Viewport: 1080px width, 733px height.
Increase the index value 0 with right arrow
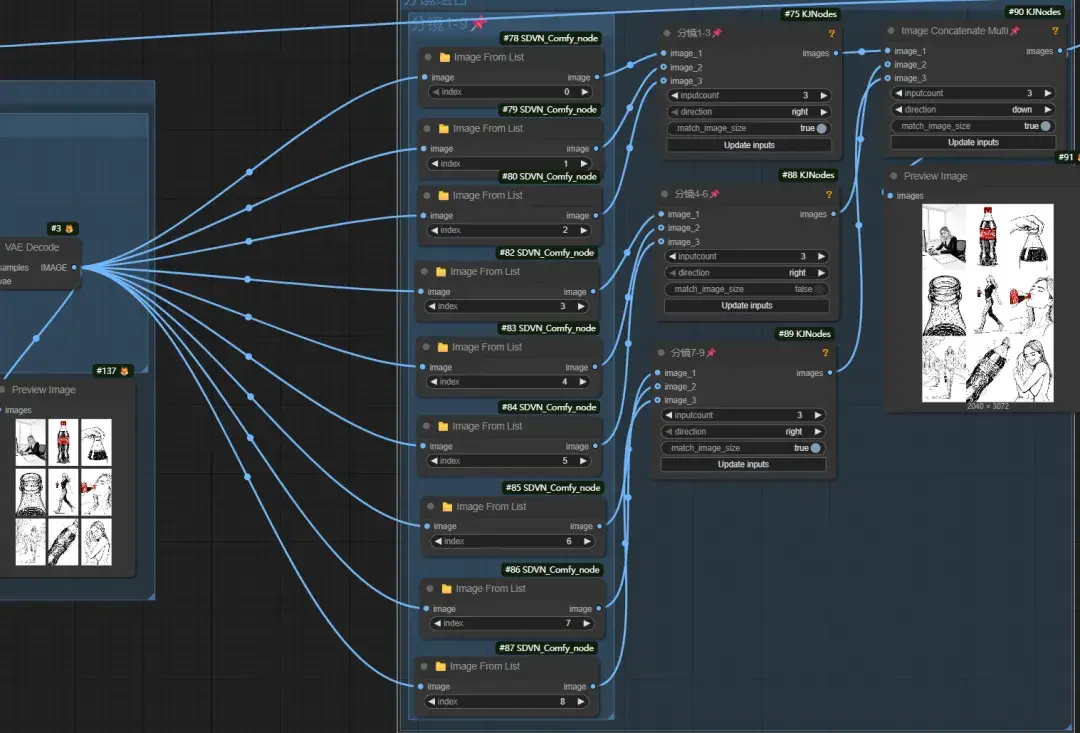(585, 92)
